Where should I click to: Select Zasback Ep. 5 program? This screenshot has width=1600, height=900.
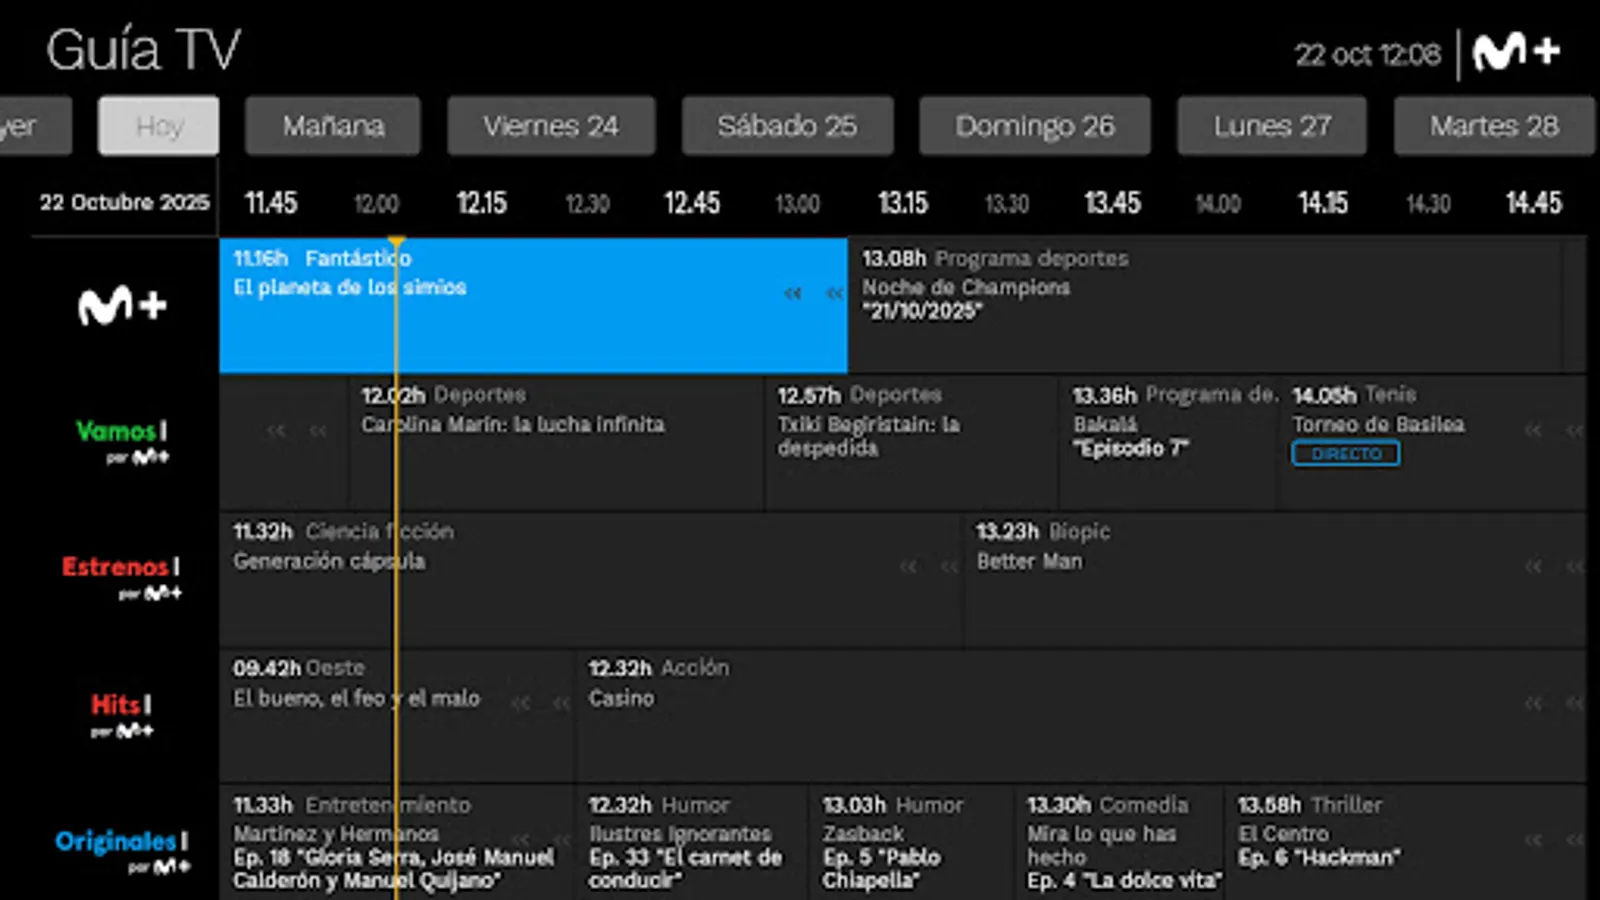click(x=911, y=843)
